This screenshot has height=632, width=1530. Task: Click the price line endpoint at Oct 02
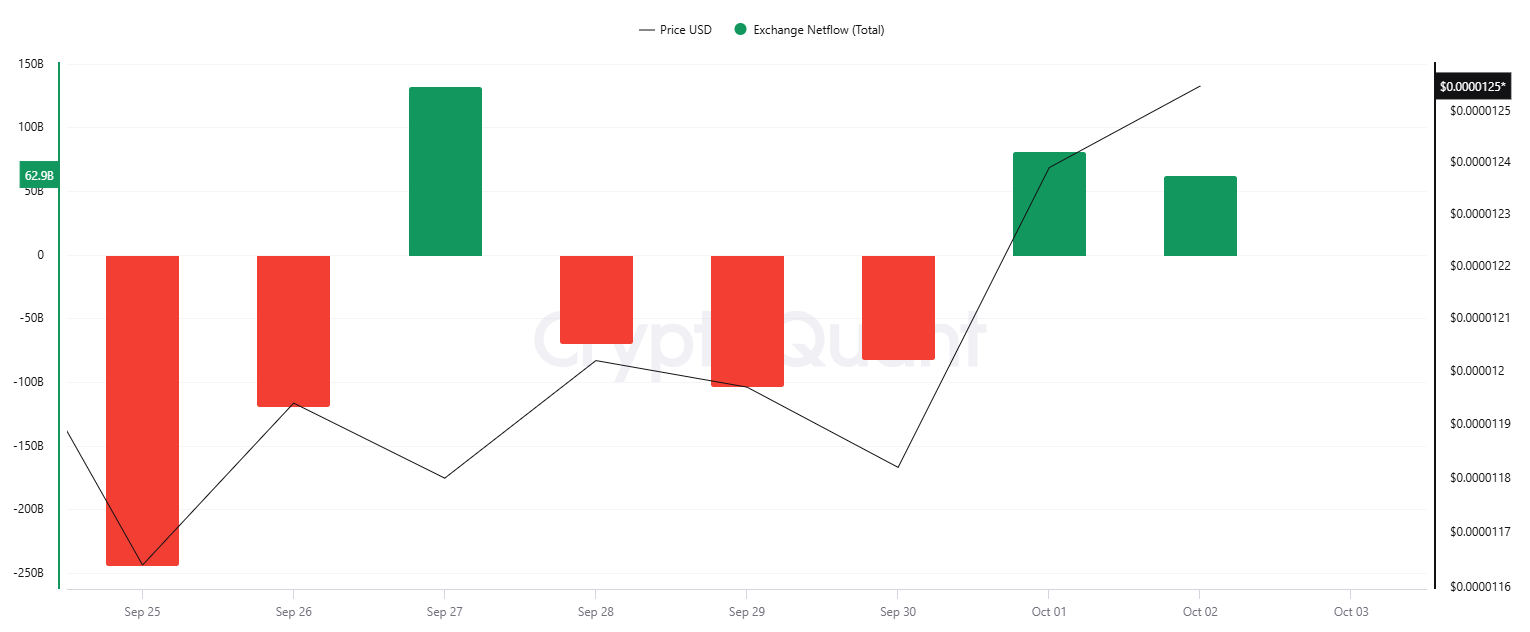(1200, 86)
